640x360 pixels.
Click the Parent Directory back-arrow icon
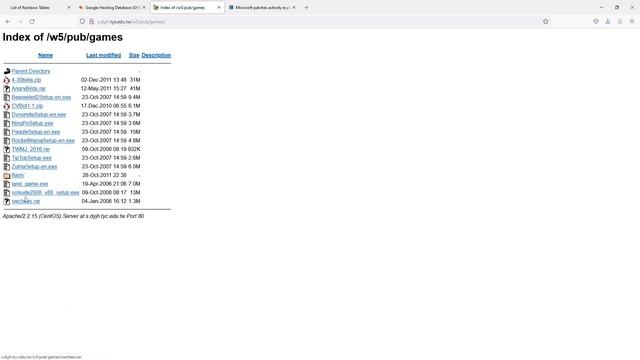click(7, 71)
